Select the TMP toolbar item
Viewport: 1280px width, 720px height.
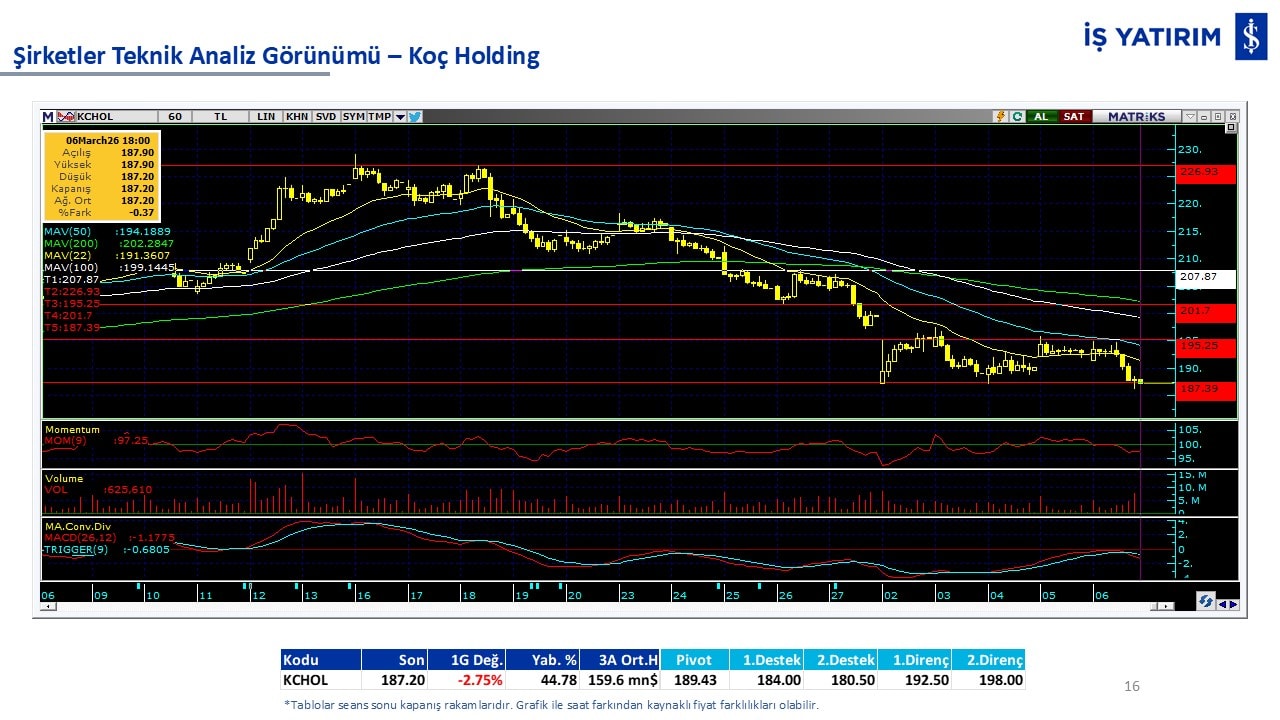379,116
